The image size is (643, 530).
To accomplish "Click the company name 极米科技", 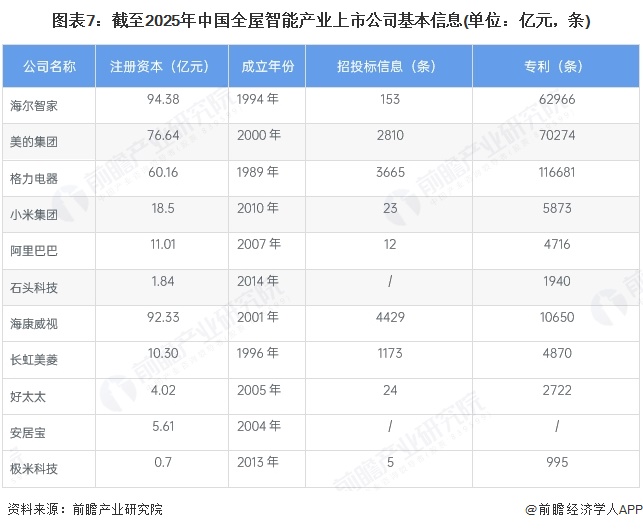I will 34,468.
